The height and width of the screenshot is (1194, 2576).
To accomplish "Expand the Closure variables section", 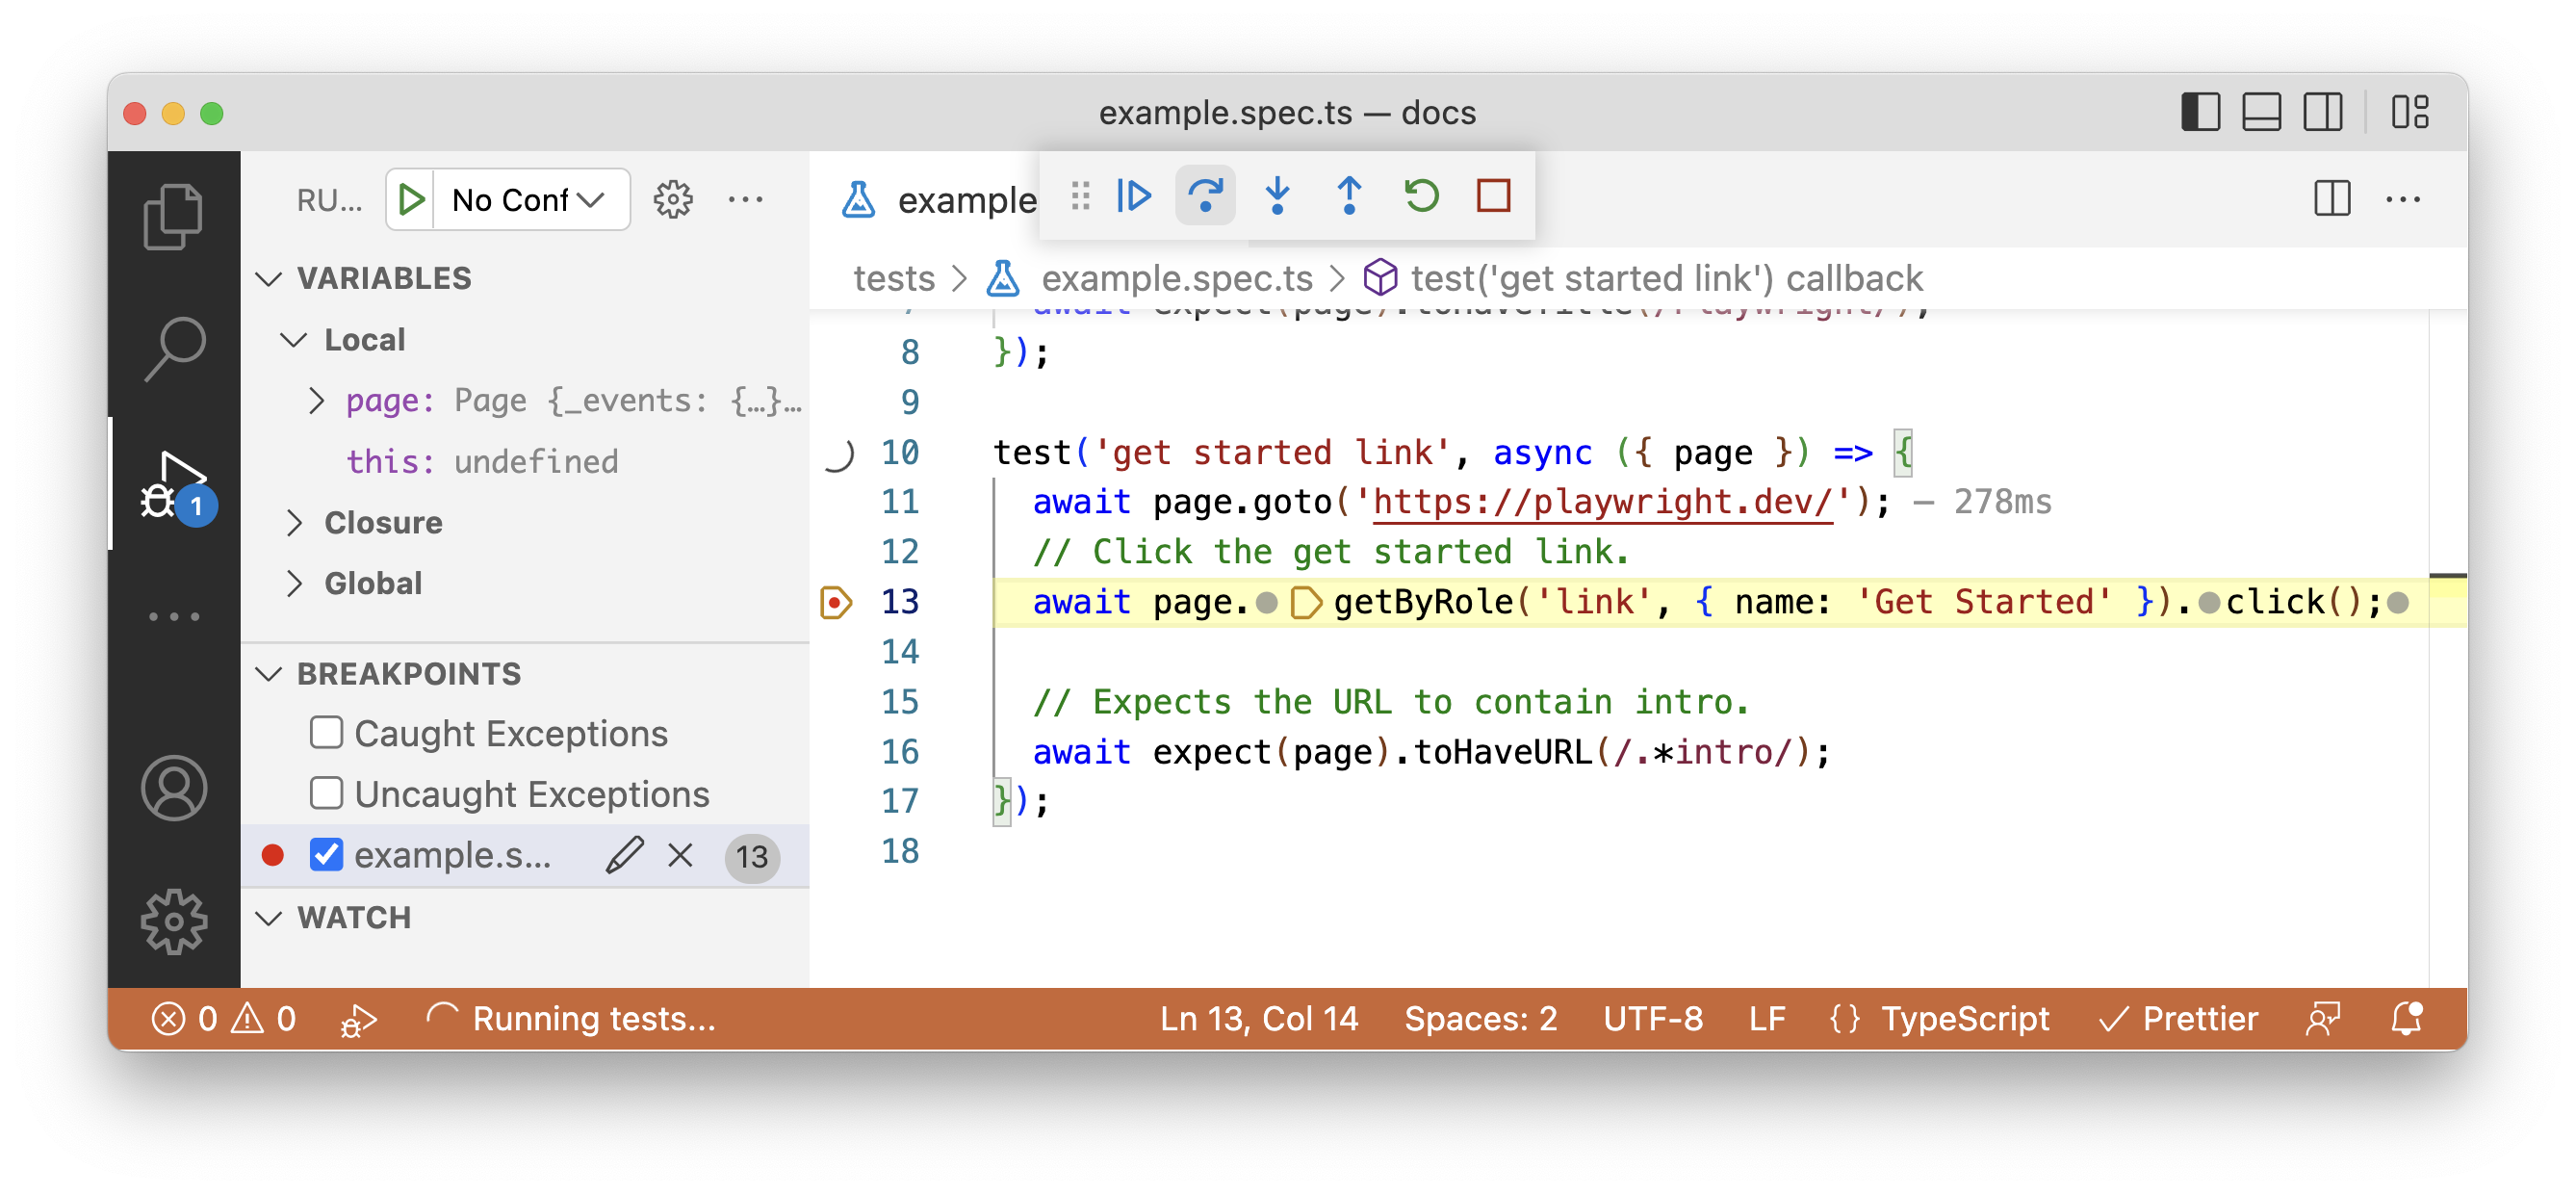I will [x=297, y=524].
